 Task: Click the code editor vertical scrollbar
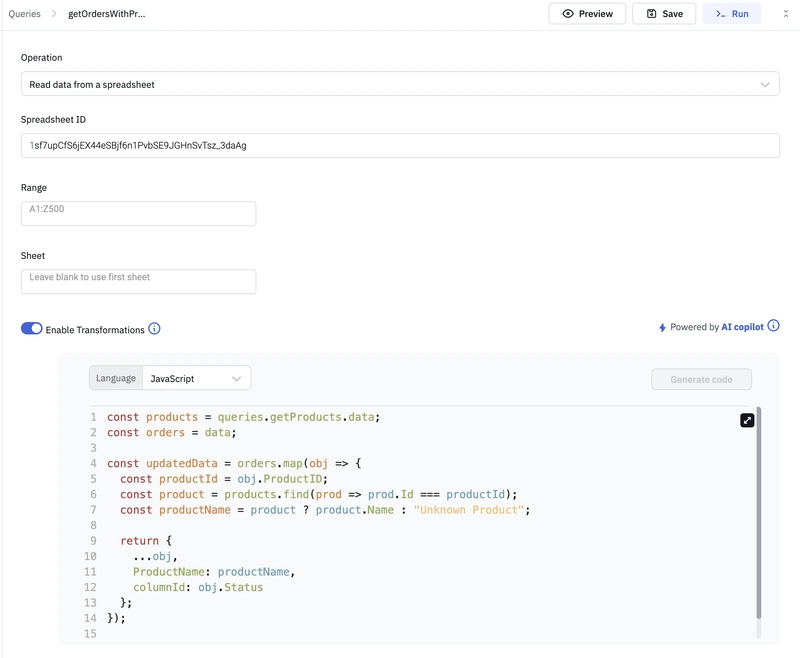pyautogui.click(x=759, y=513)
